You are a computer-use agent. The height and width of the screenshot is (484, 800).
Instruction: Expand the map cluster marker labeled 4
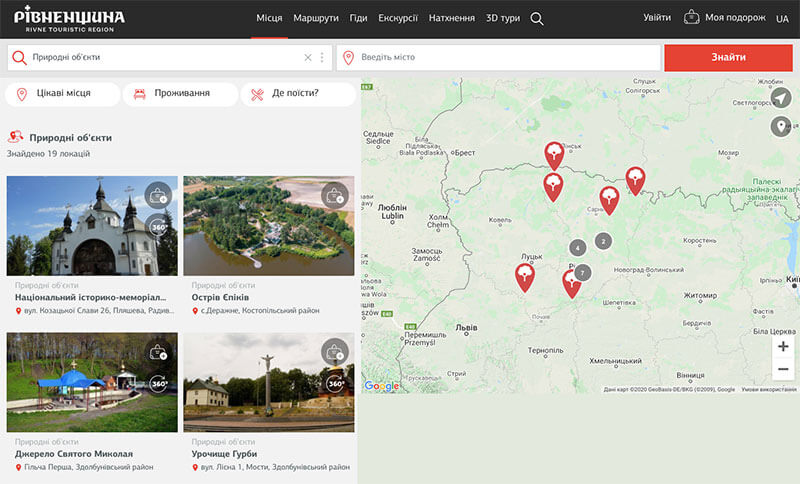point(577,248)
